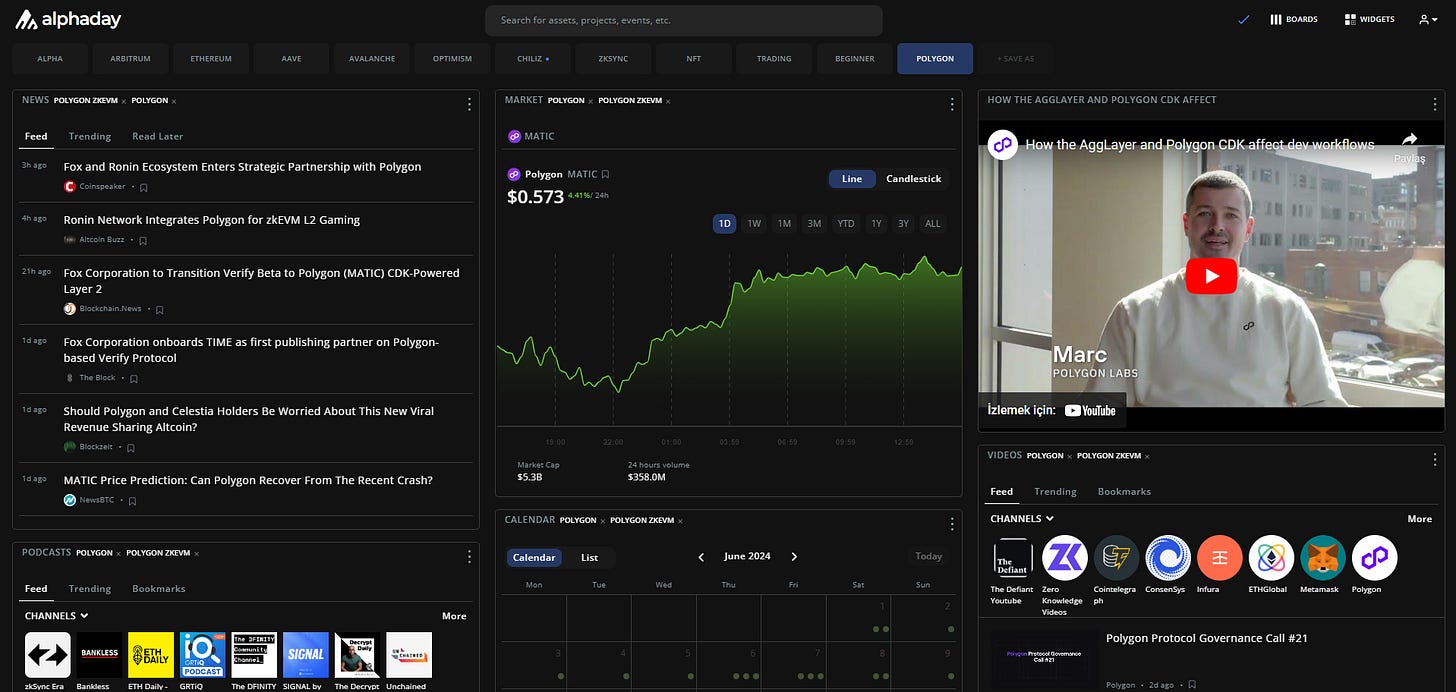Switch chart to Line view
Viewport: 1456px width, 692px height.
point(852,179)
